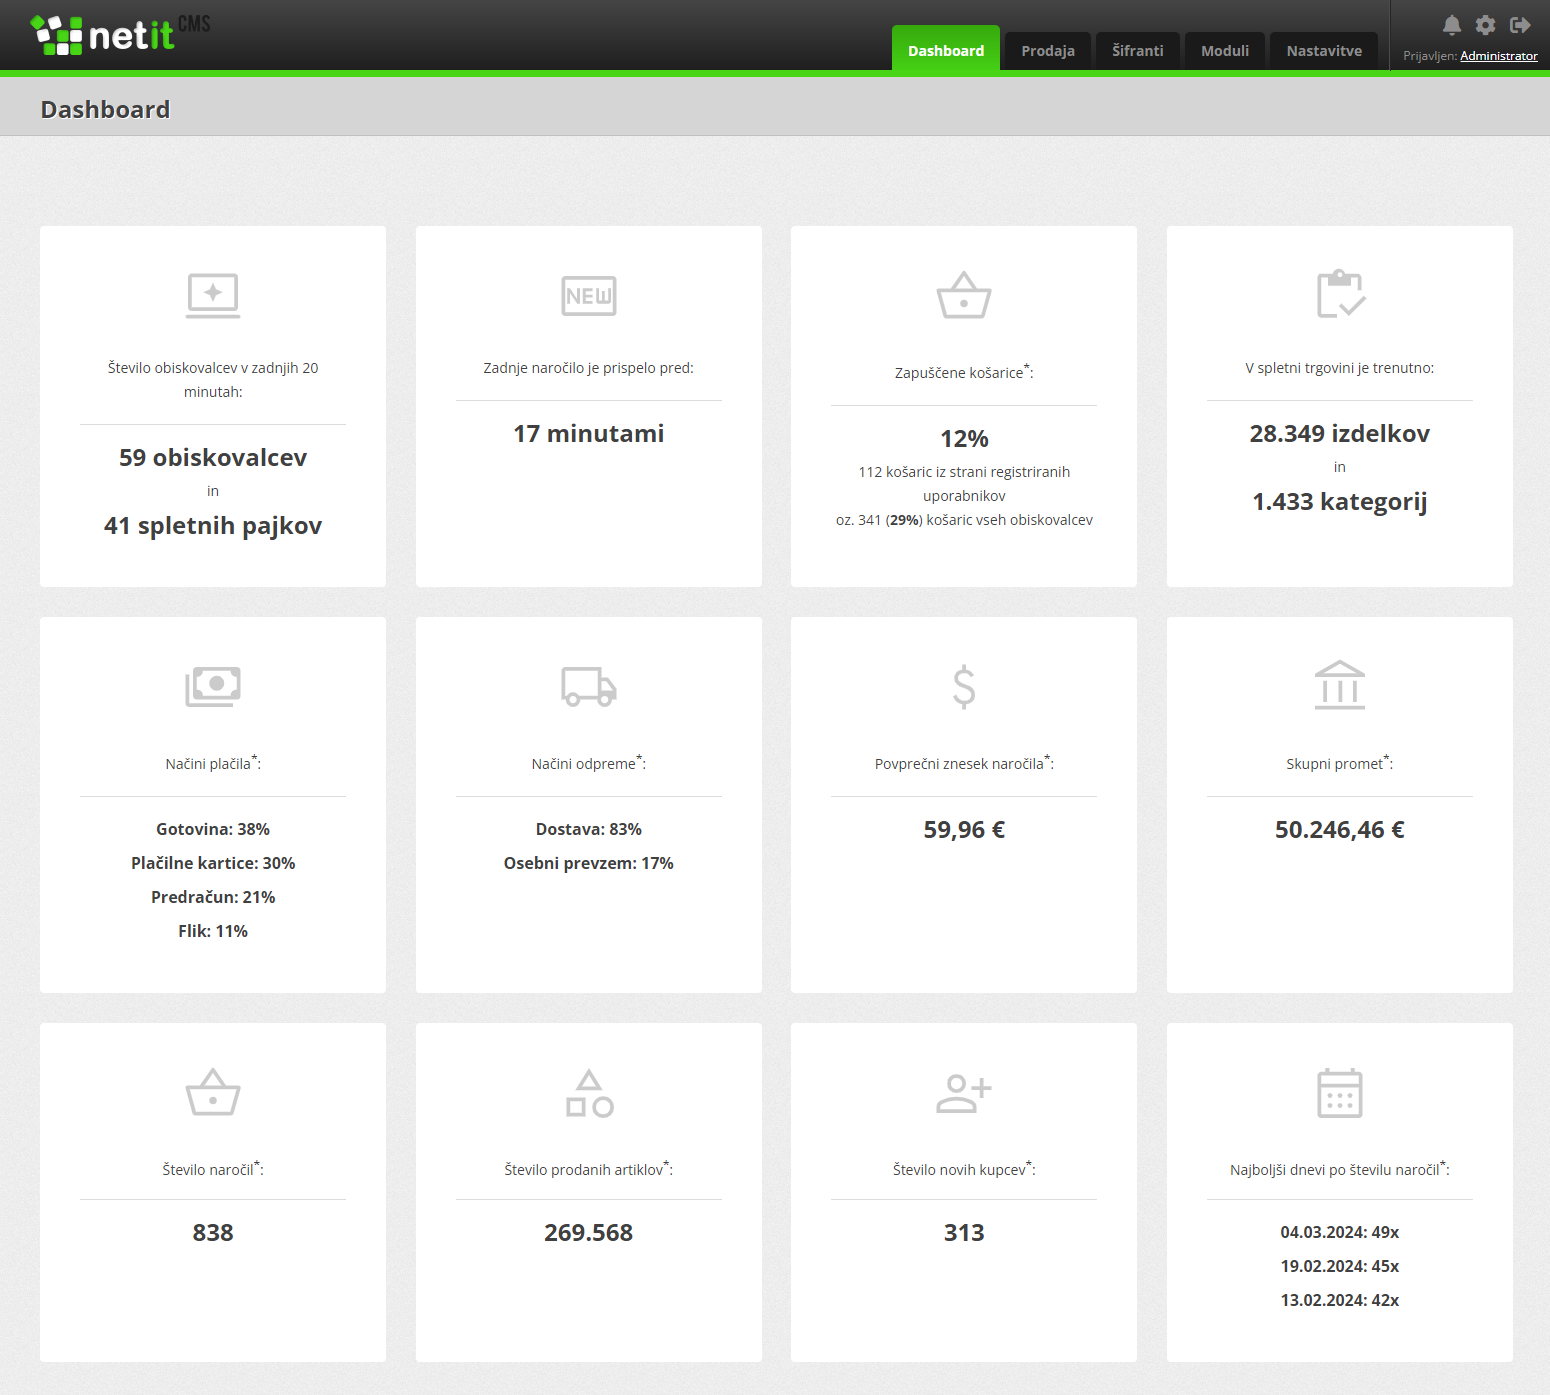This screenshot has height=1395, width=1550.
Task: Click the visitors monitor icon
Action: click(x=213, y=295)
